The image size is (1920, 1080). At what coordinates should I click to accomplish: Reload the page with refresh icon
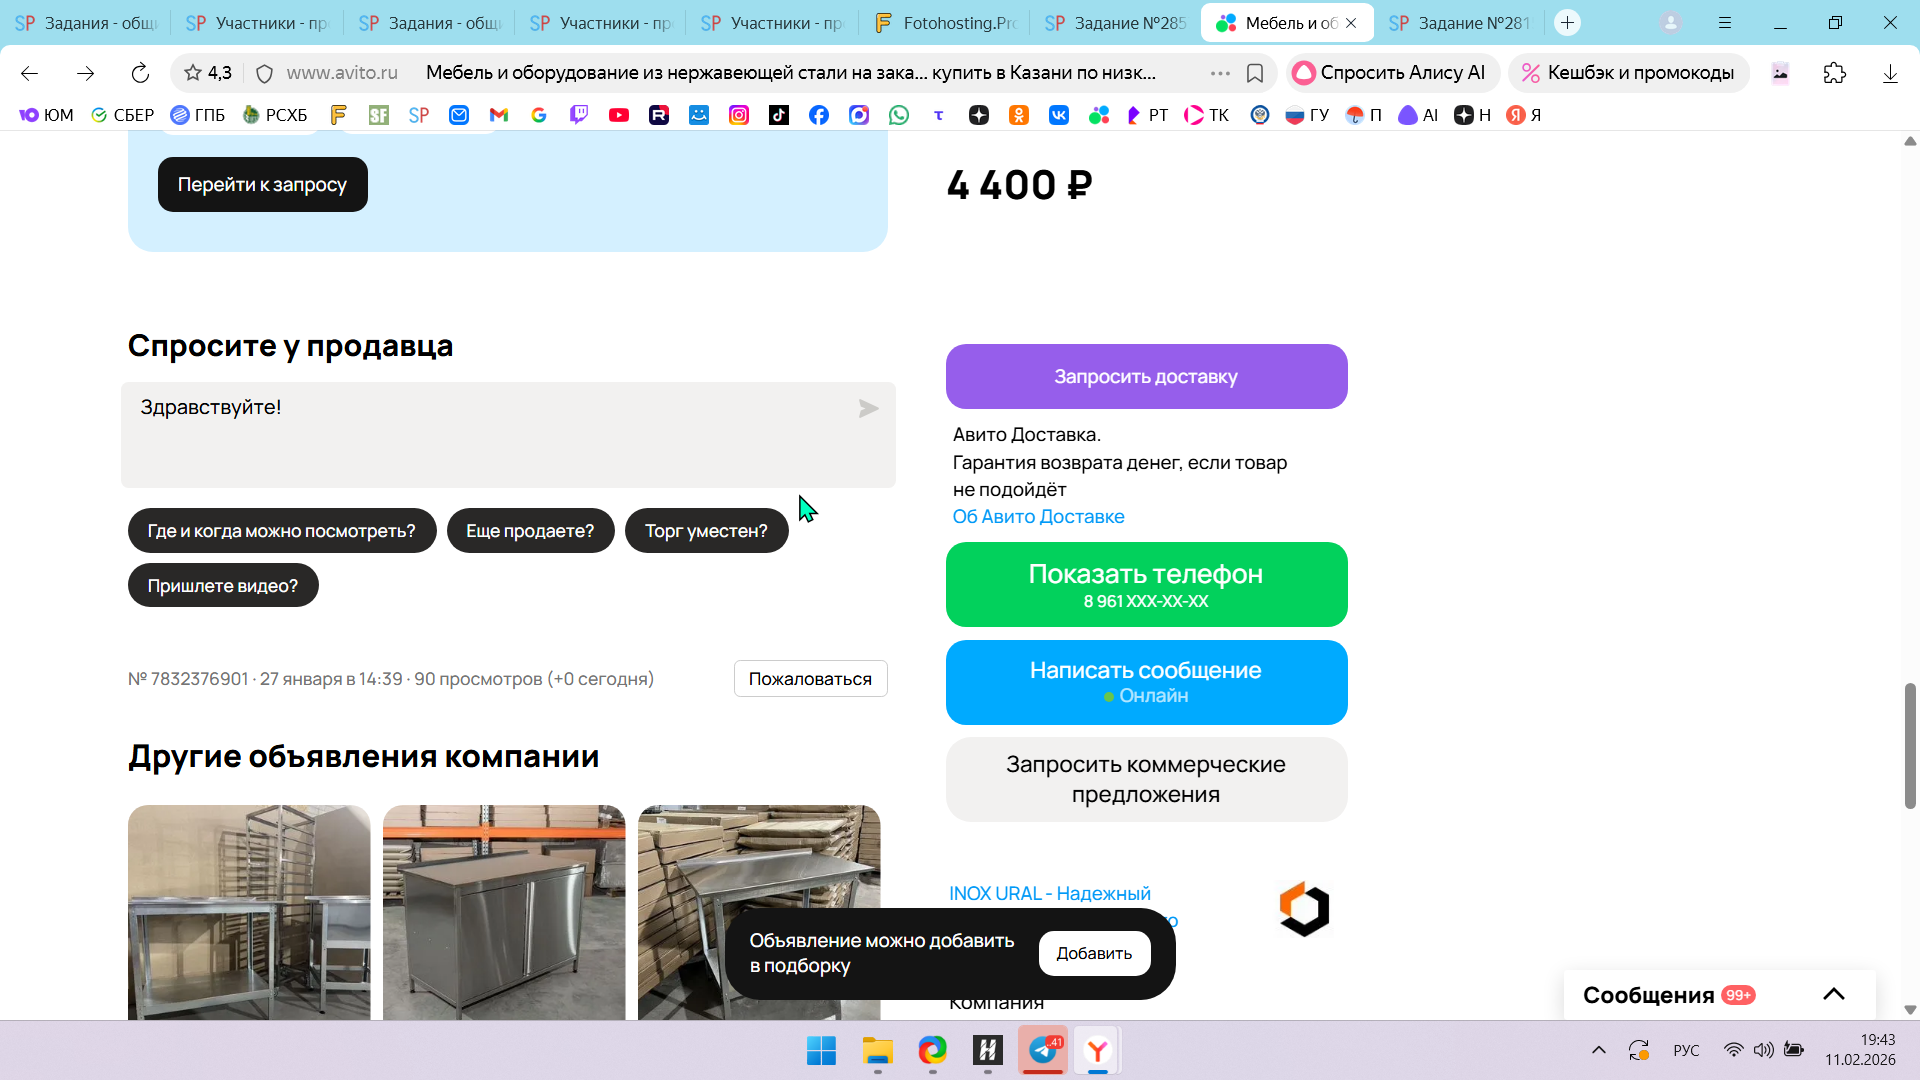click(x=140, y=73)
